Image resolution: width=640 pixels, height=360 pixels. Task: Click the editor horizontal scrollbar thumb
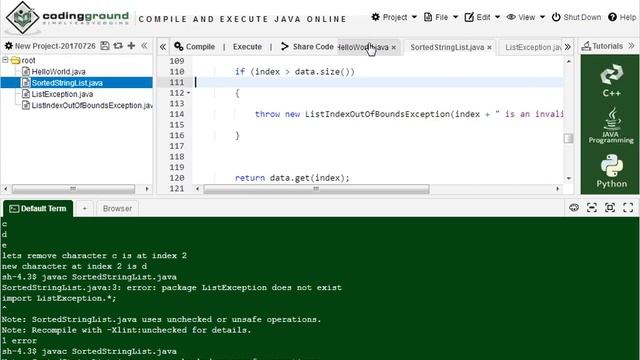point(316,189)
